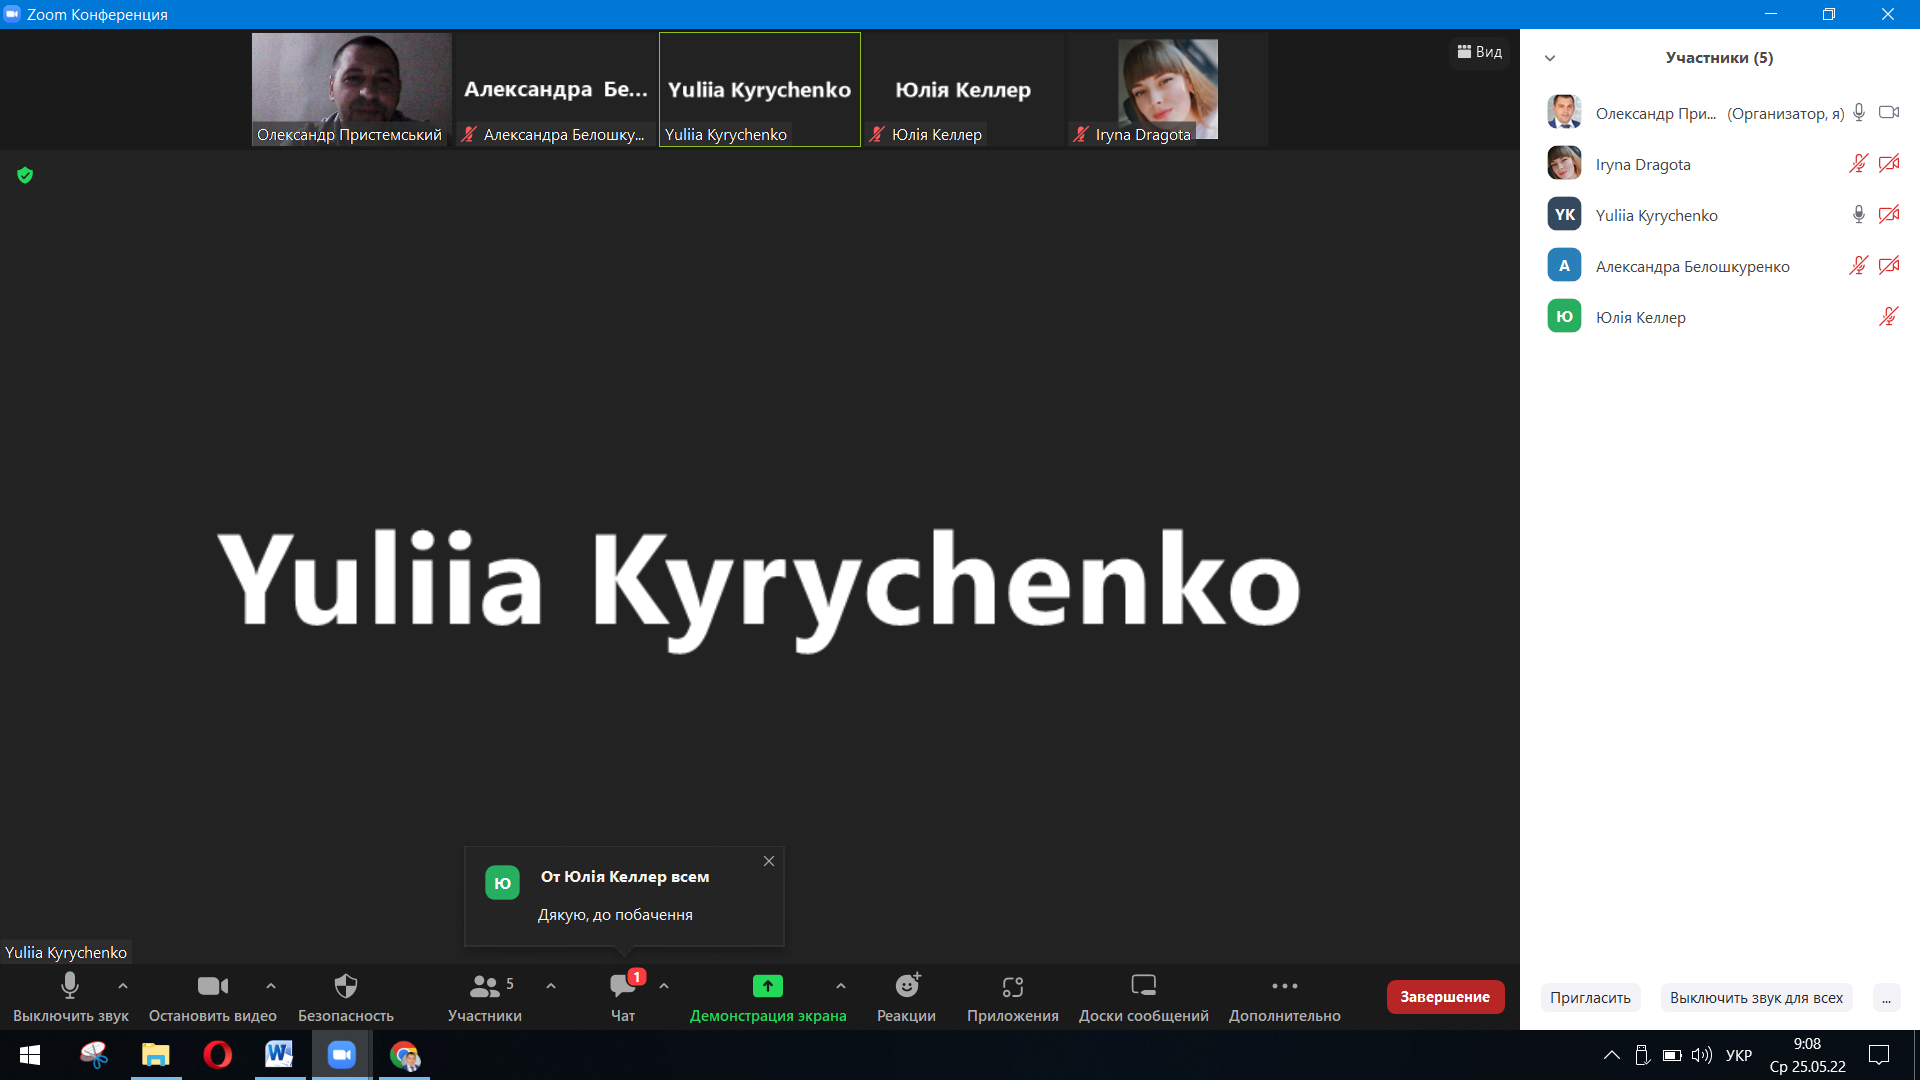Open video options arrow next to camera
The height and width of the screenshot is (1080, 1920).
[x=271, y=986]
